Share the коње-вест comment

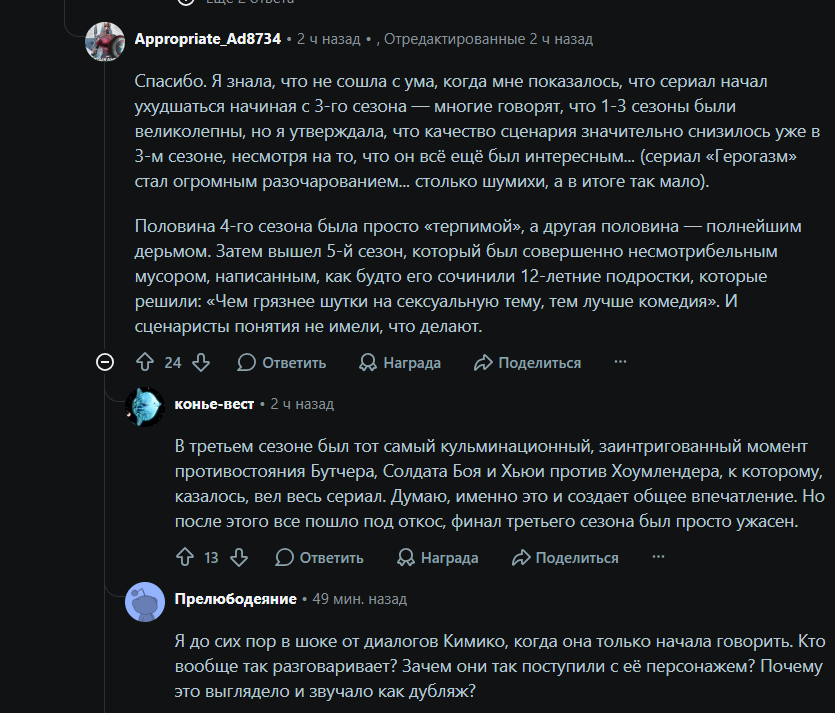[x=566, y=558]
